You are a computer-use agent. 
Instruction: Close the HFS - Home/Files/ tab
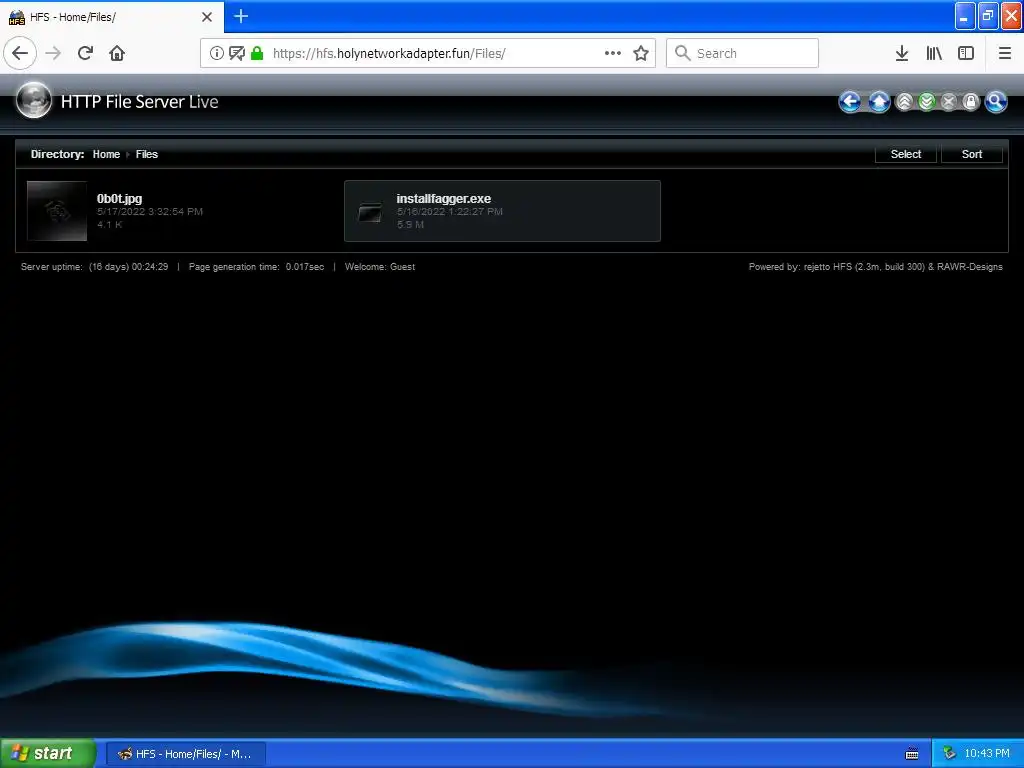[x=207, y=17]
